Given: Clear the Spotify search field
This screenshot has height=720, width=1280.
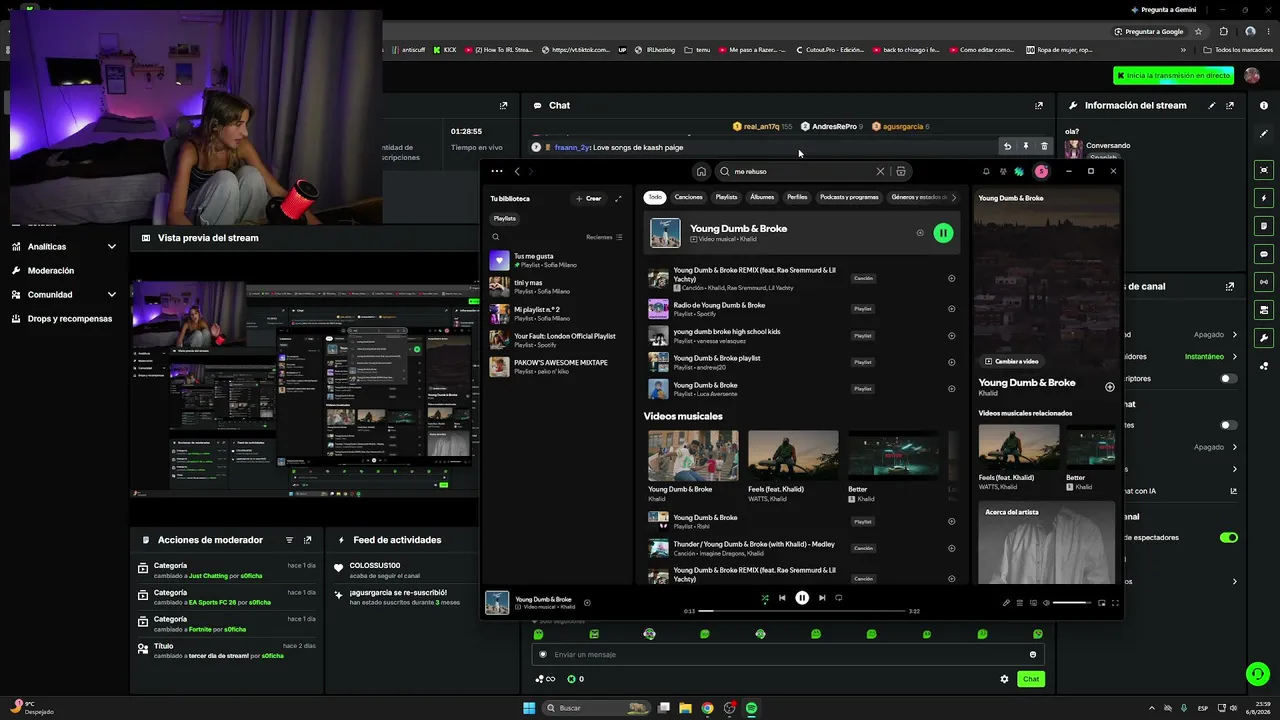Looking at the screenshot, I should click(880, 171).
